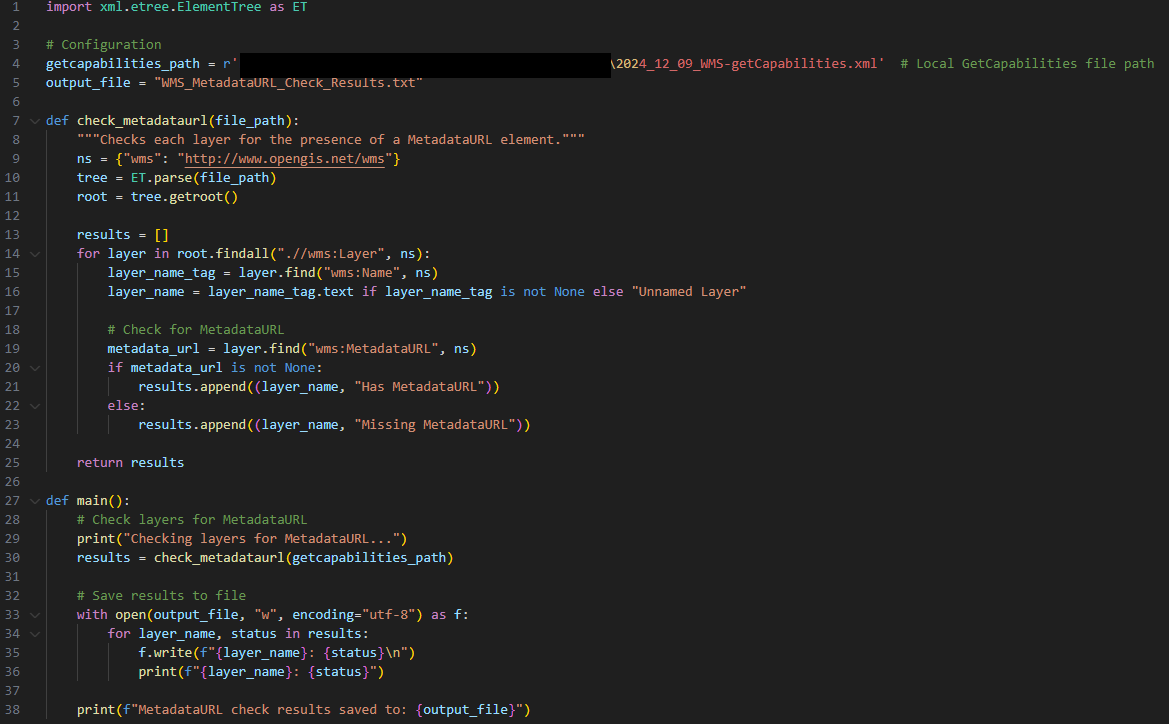
Task: Fold the else block on line 22
Action: [34, 406]
